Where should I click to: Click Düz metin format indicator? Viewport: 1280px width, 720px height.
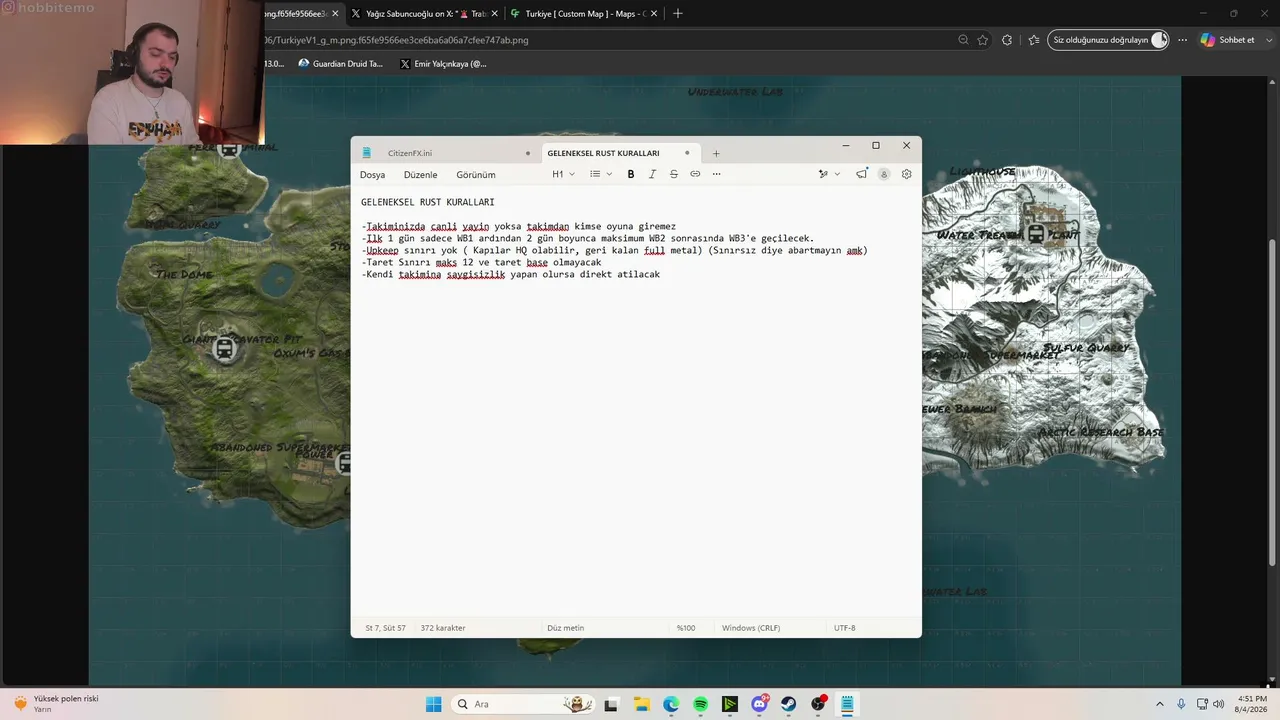click(565, 628)
